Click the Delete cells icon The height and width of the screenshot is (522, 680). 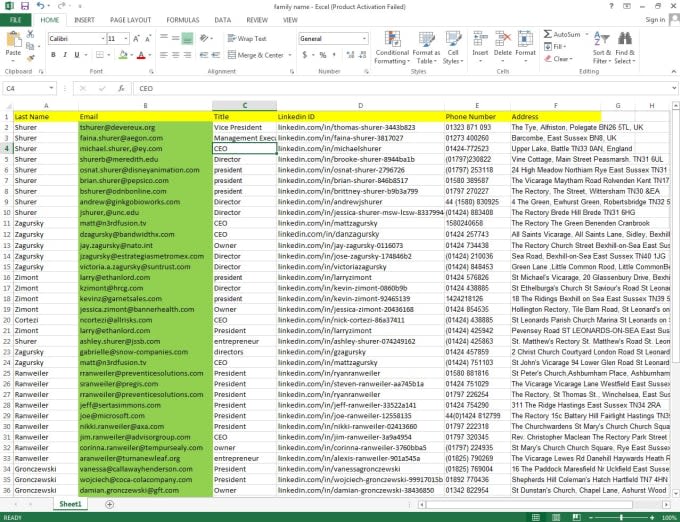503,39
